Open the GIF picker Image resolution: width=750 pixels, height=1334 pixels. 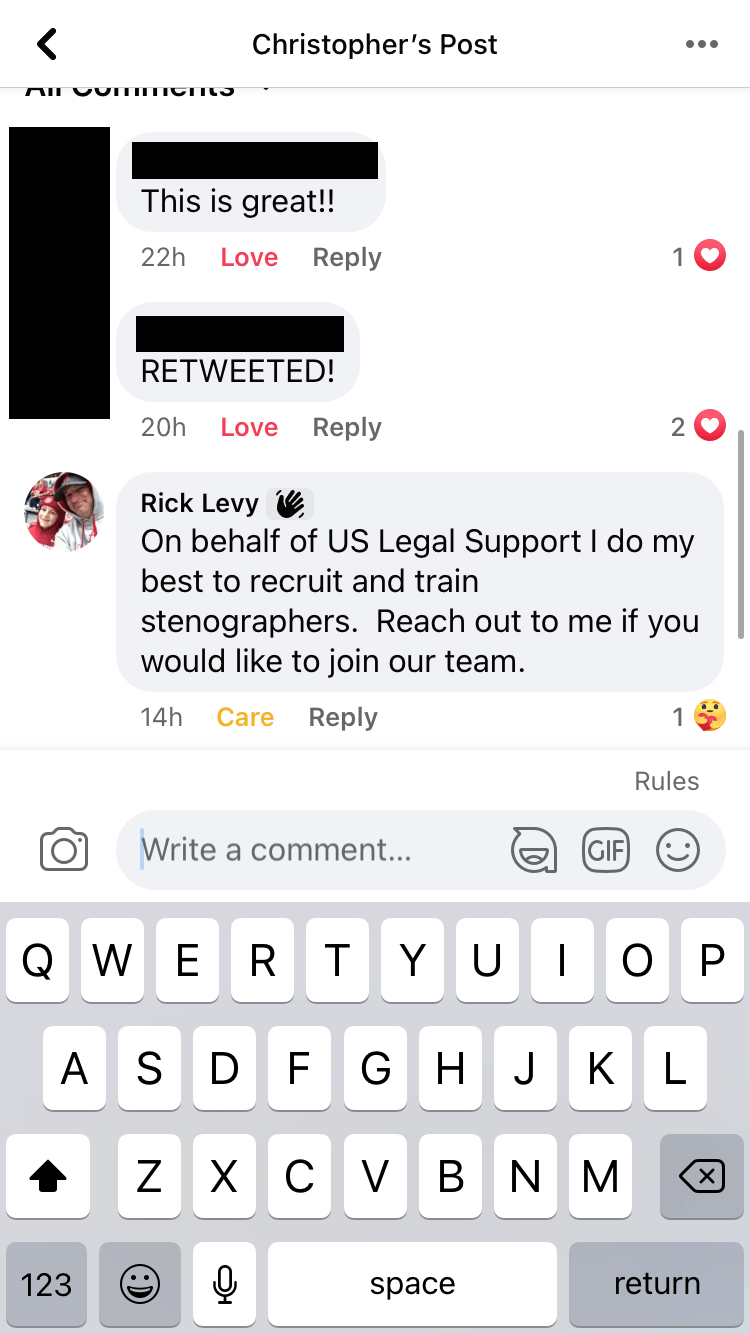[606, 850]
